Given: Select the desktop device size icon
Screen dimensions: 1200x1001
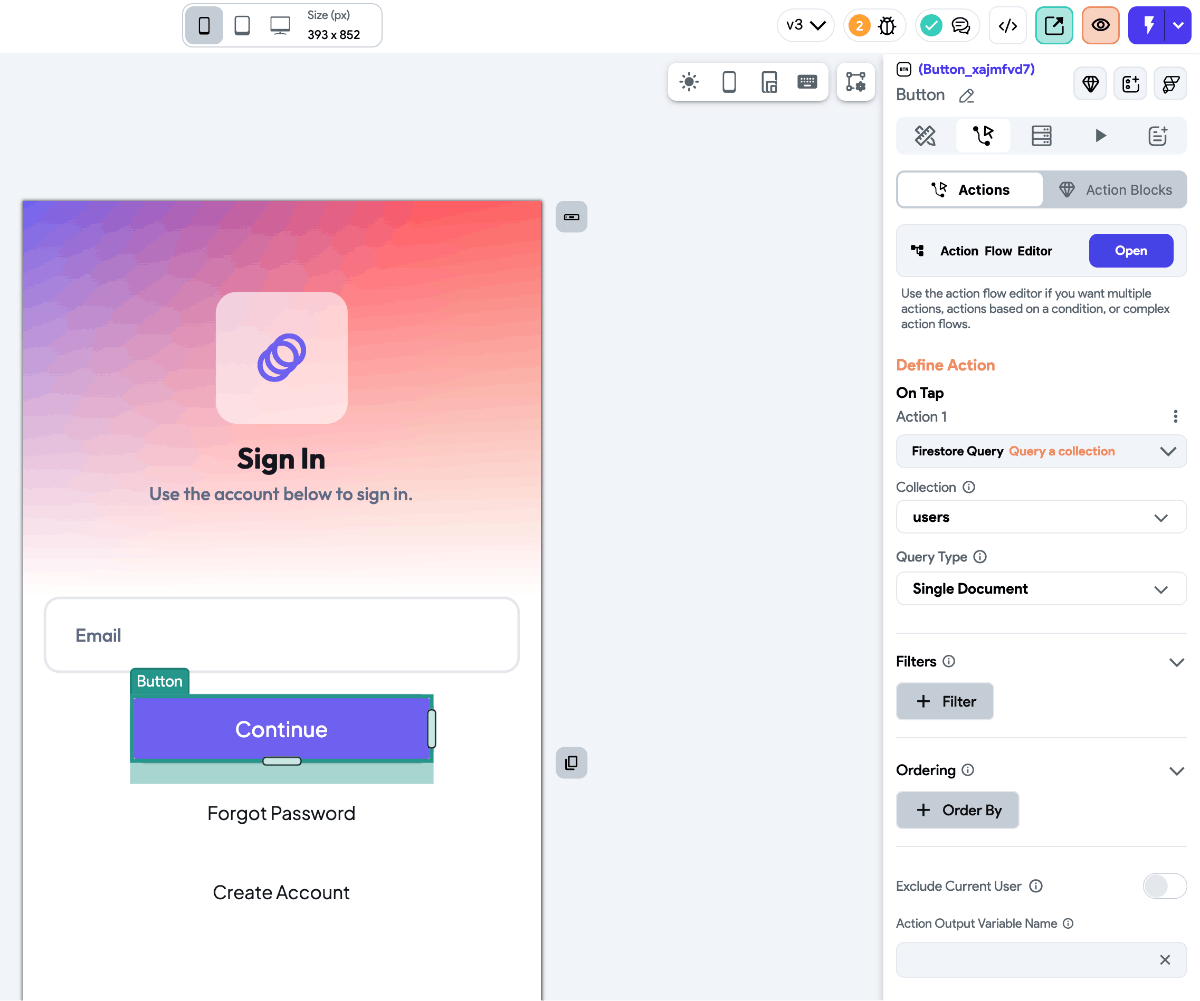Looking at the screenshot, I should tap(281, 26).
